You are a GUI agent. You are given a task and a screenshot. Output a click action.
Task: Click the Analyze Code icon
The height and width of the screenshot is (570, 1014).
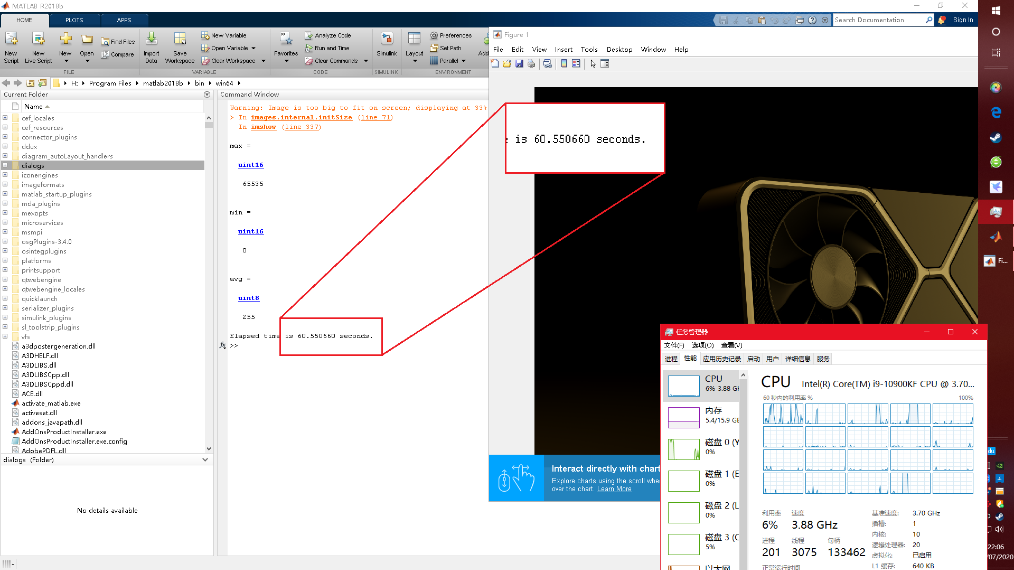coord(308,35)
